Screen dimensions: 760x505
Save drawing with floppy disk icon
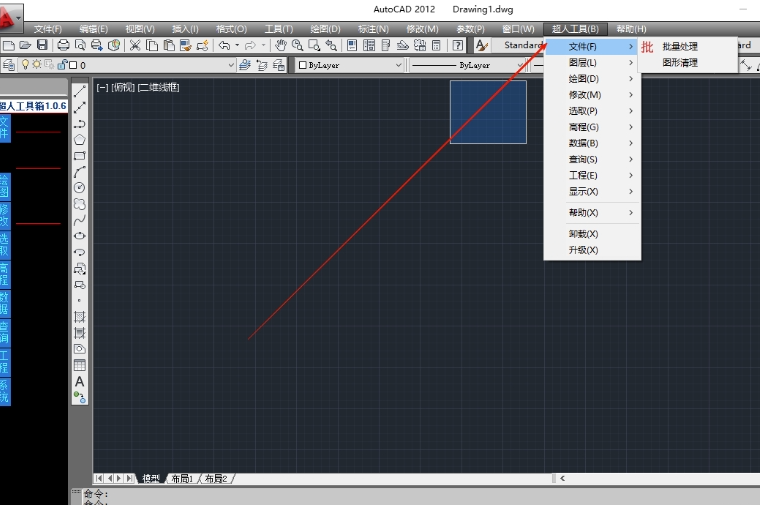coord(42,46)
